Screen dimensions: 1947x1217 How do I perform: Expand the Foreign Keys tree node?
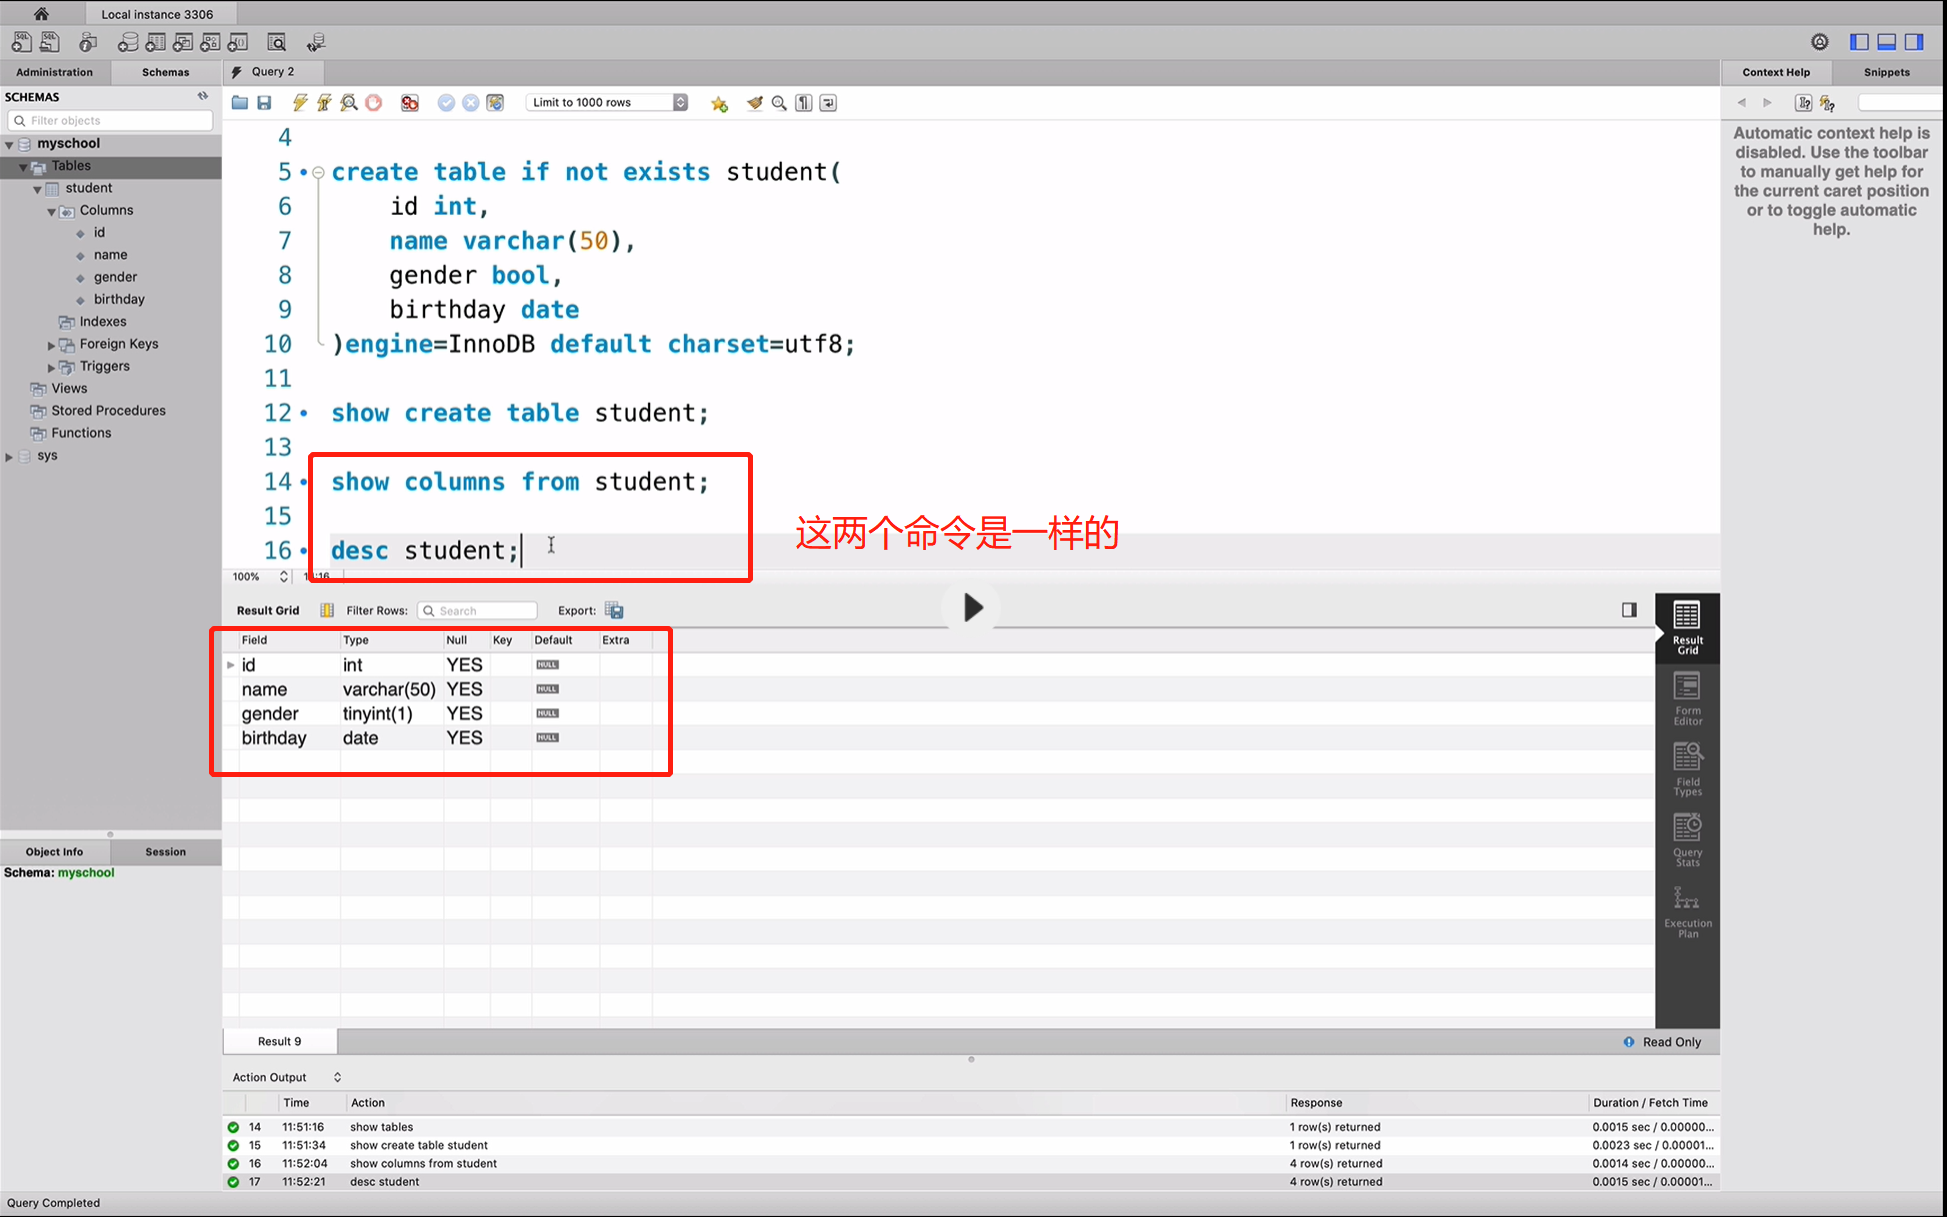[52, 345]
